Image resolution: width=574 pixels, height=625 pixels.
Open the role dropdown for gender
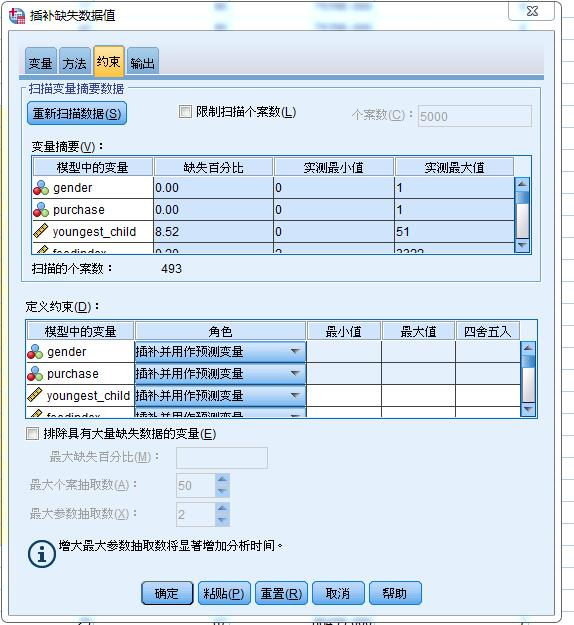pyautogui.click(x=295, y=352)
